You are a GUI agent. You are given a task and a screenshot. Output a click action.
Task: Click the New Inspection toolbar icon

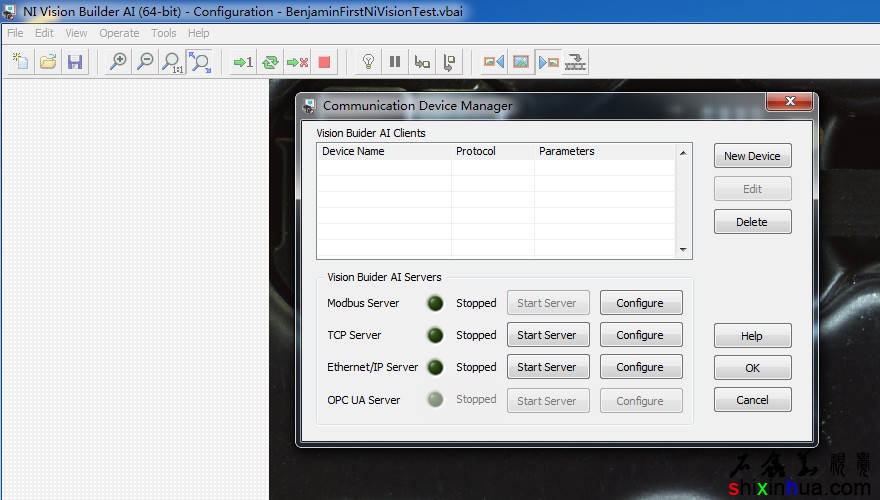coord(20,62)
